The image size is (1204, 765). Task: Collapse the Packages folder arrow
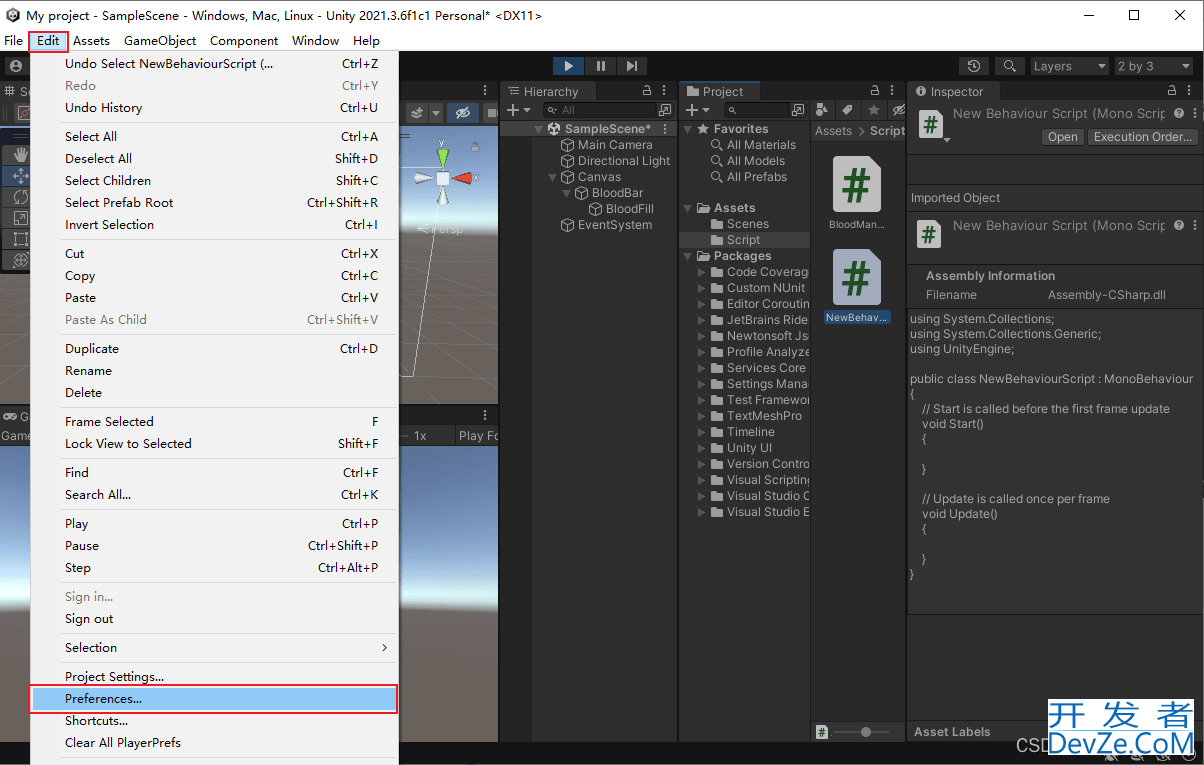688,256
